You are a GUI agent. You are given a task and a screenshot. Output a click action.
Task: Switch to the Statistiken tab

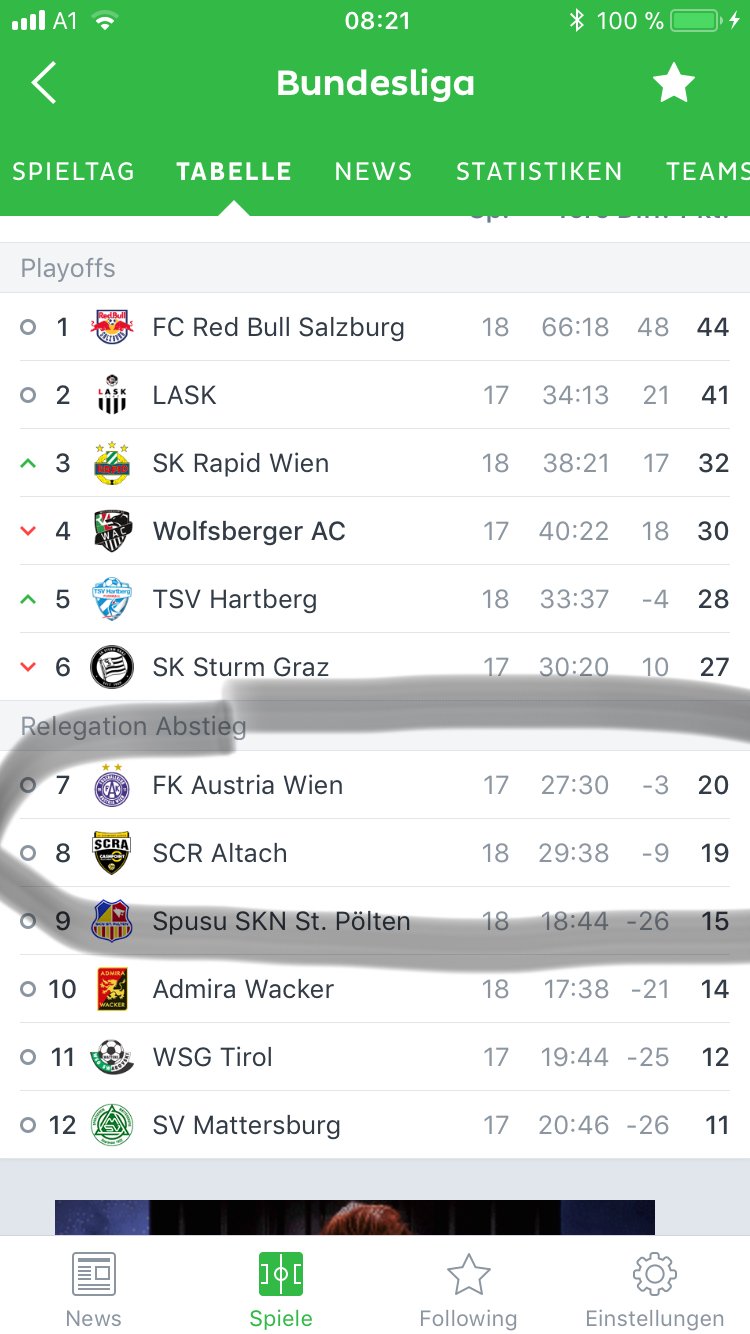click(x=539, y=172)
